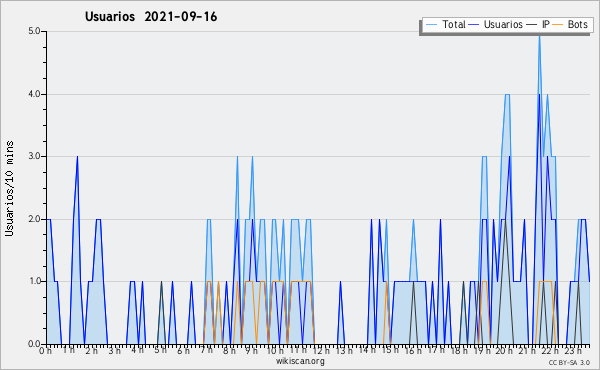Click the 'wikiscan.org' caption below the chart
This screenshot has width=600, height=370.
pyautogui.click(x=300, y=361)
